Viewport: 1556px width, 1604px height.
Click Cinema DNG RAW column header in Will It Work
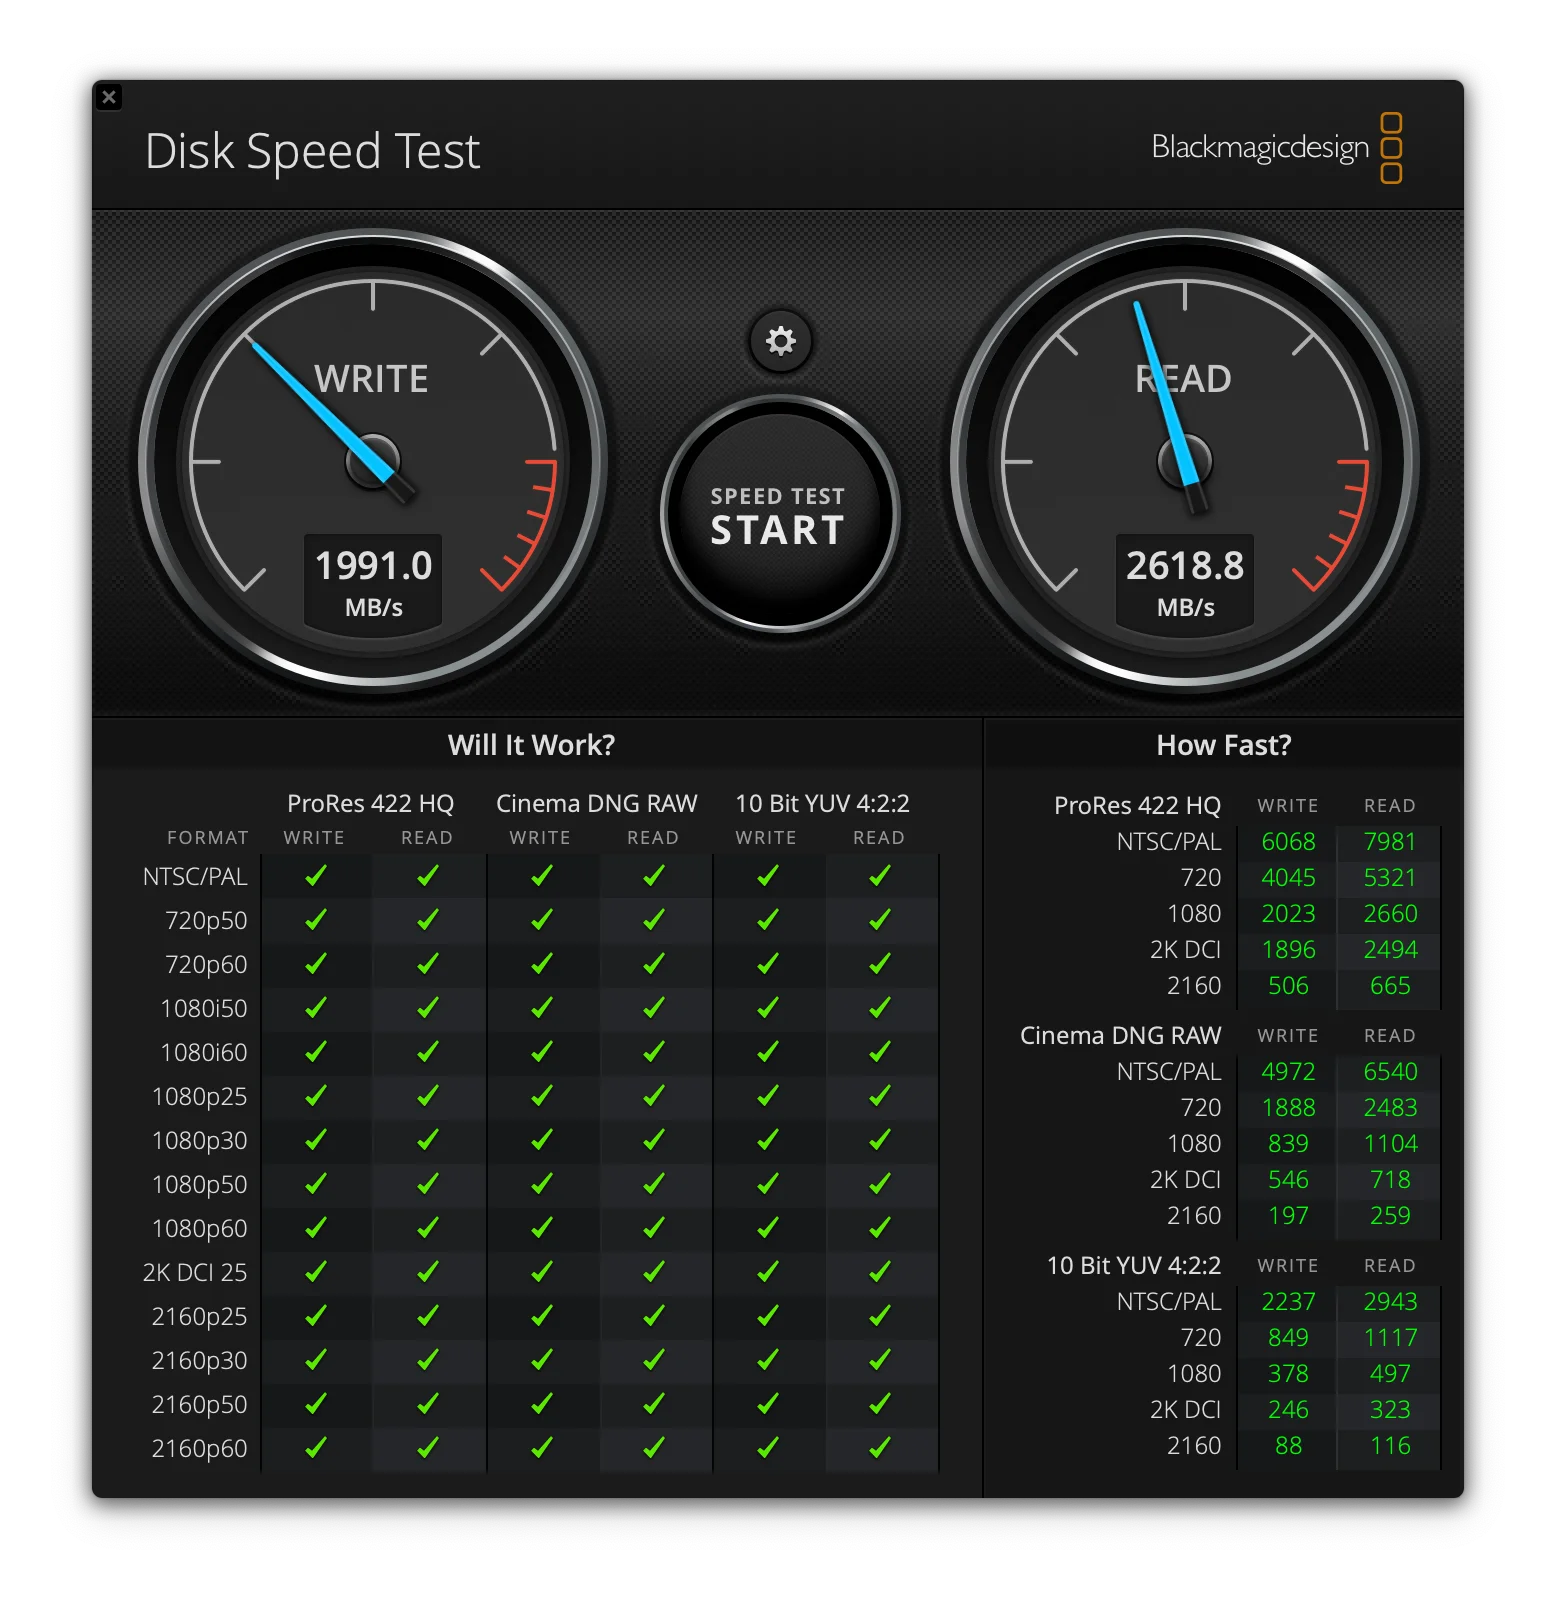click(597, 804)
